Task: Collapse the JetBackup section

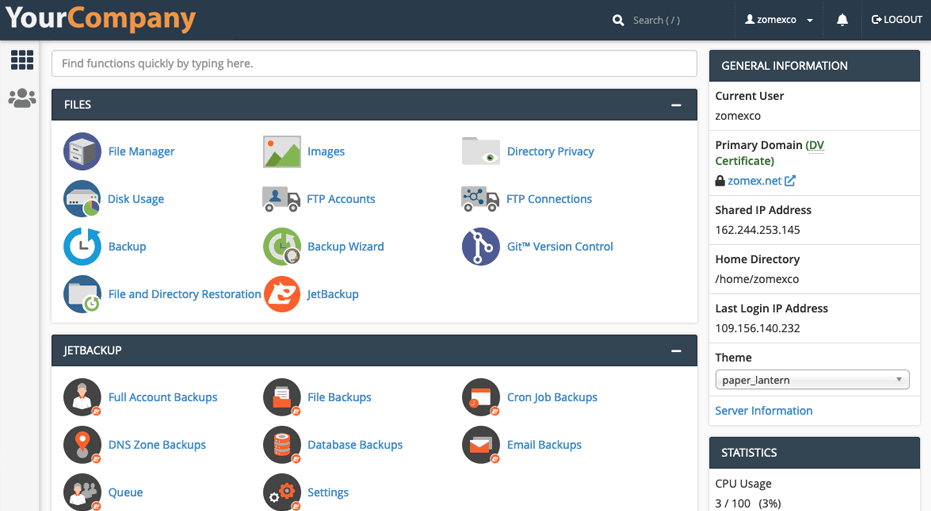Action: click(676, 351)
